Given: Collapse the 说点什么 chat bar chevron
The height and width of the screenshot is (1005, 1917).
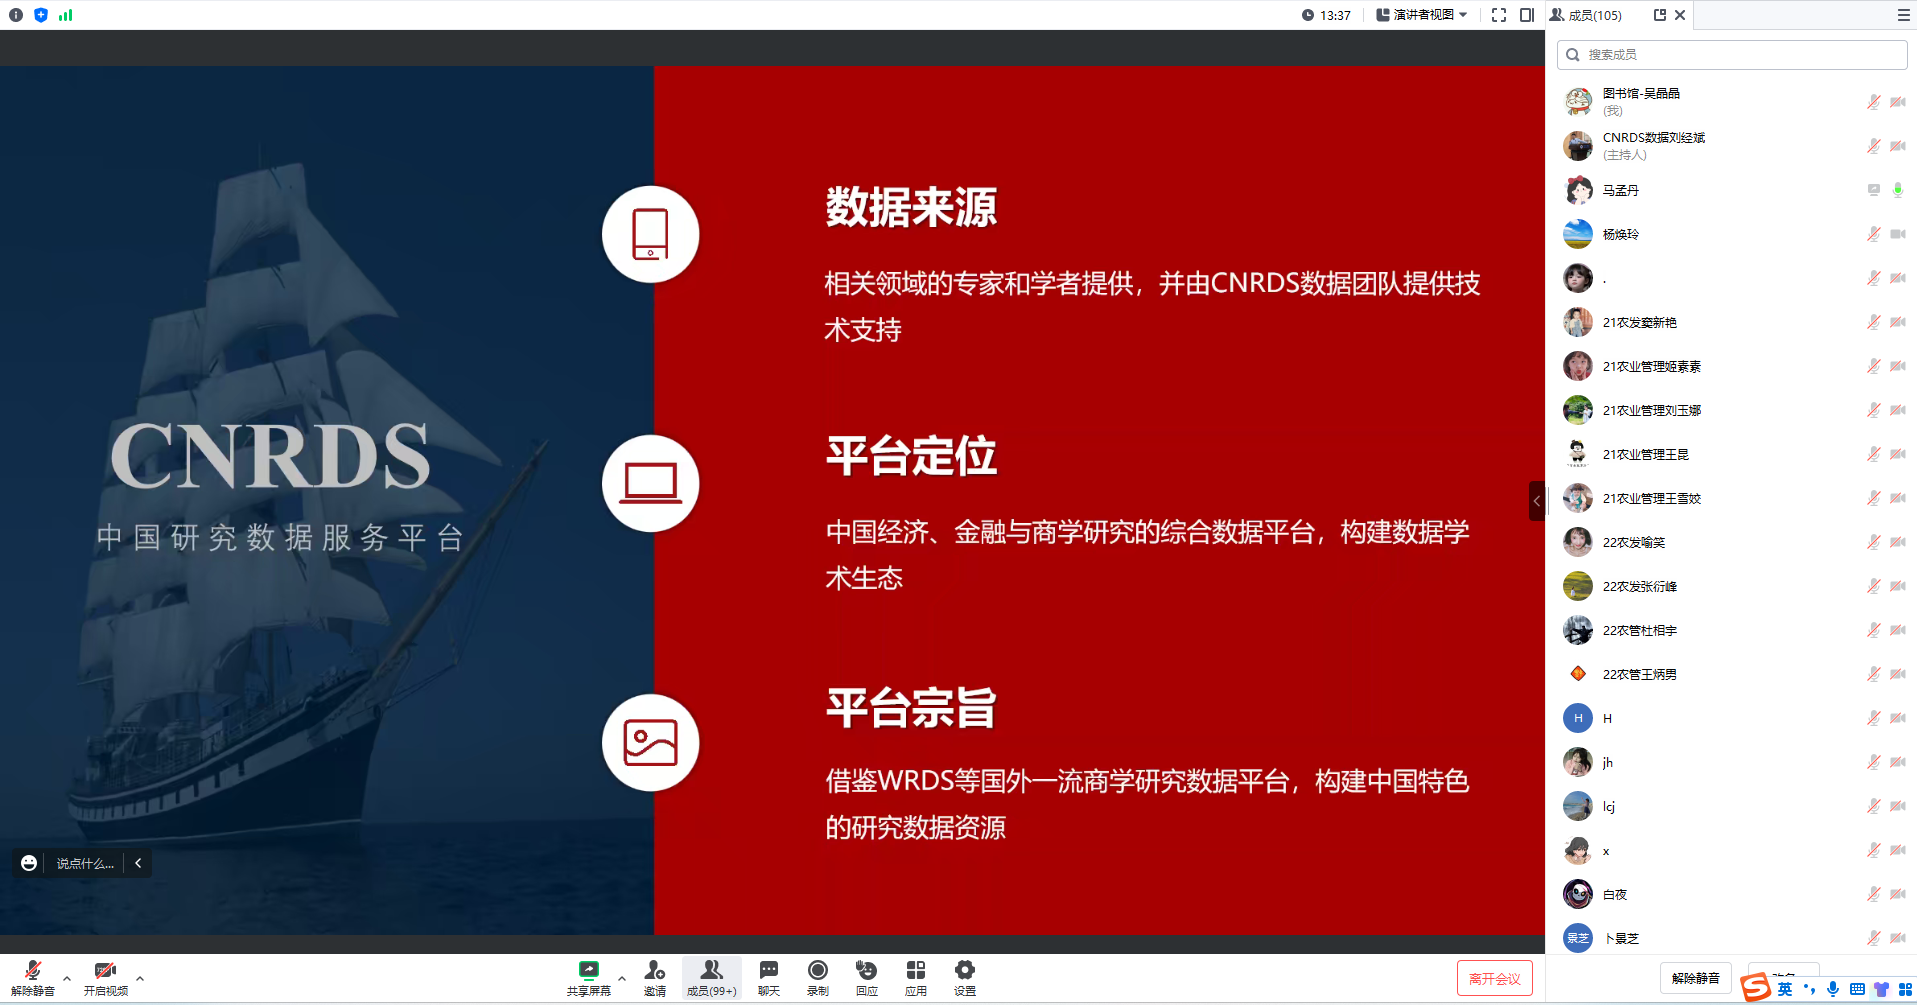Looking at the screenshot, I should coord(138,863).
